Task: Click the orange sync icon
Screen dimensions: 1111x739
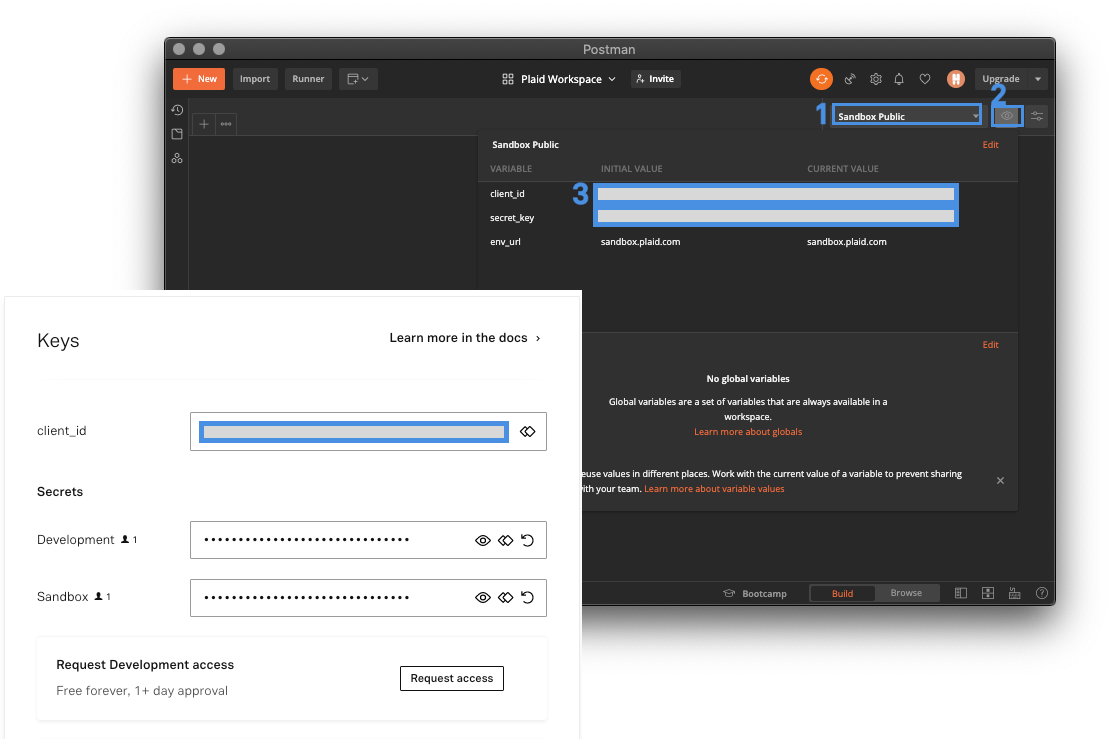Action: (821, 79)
